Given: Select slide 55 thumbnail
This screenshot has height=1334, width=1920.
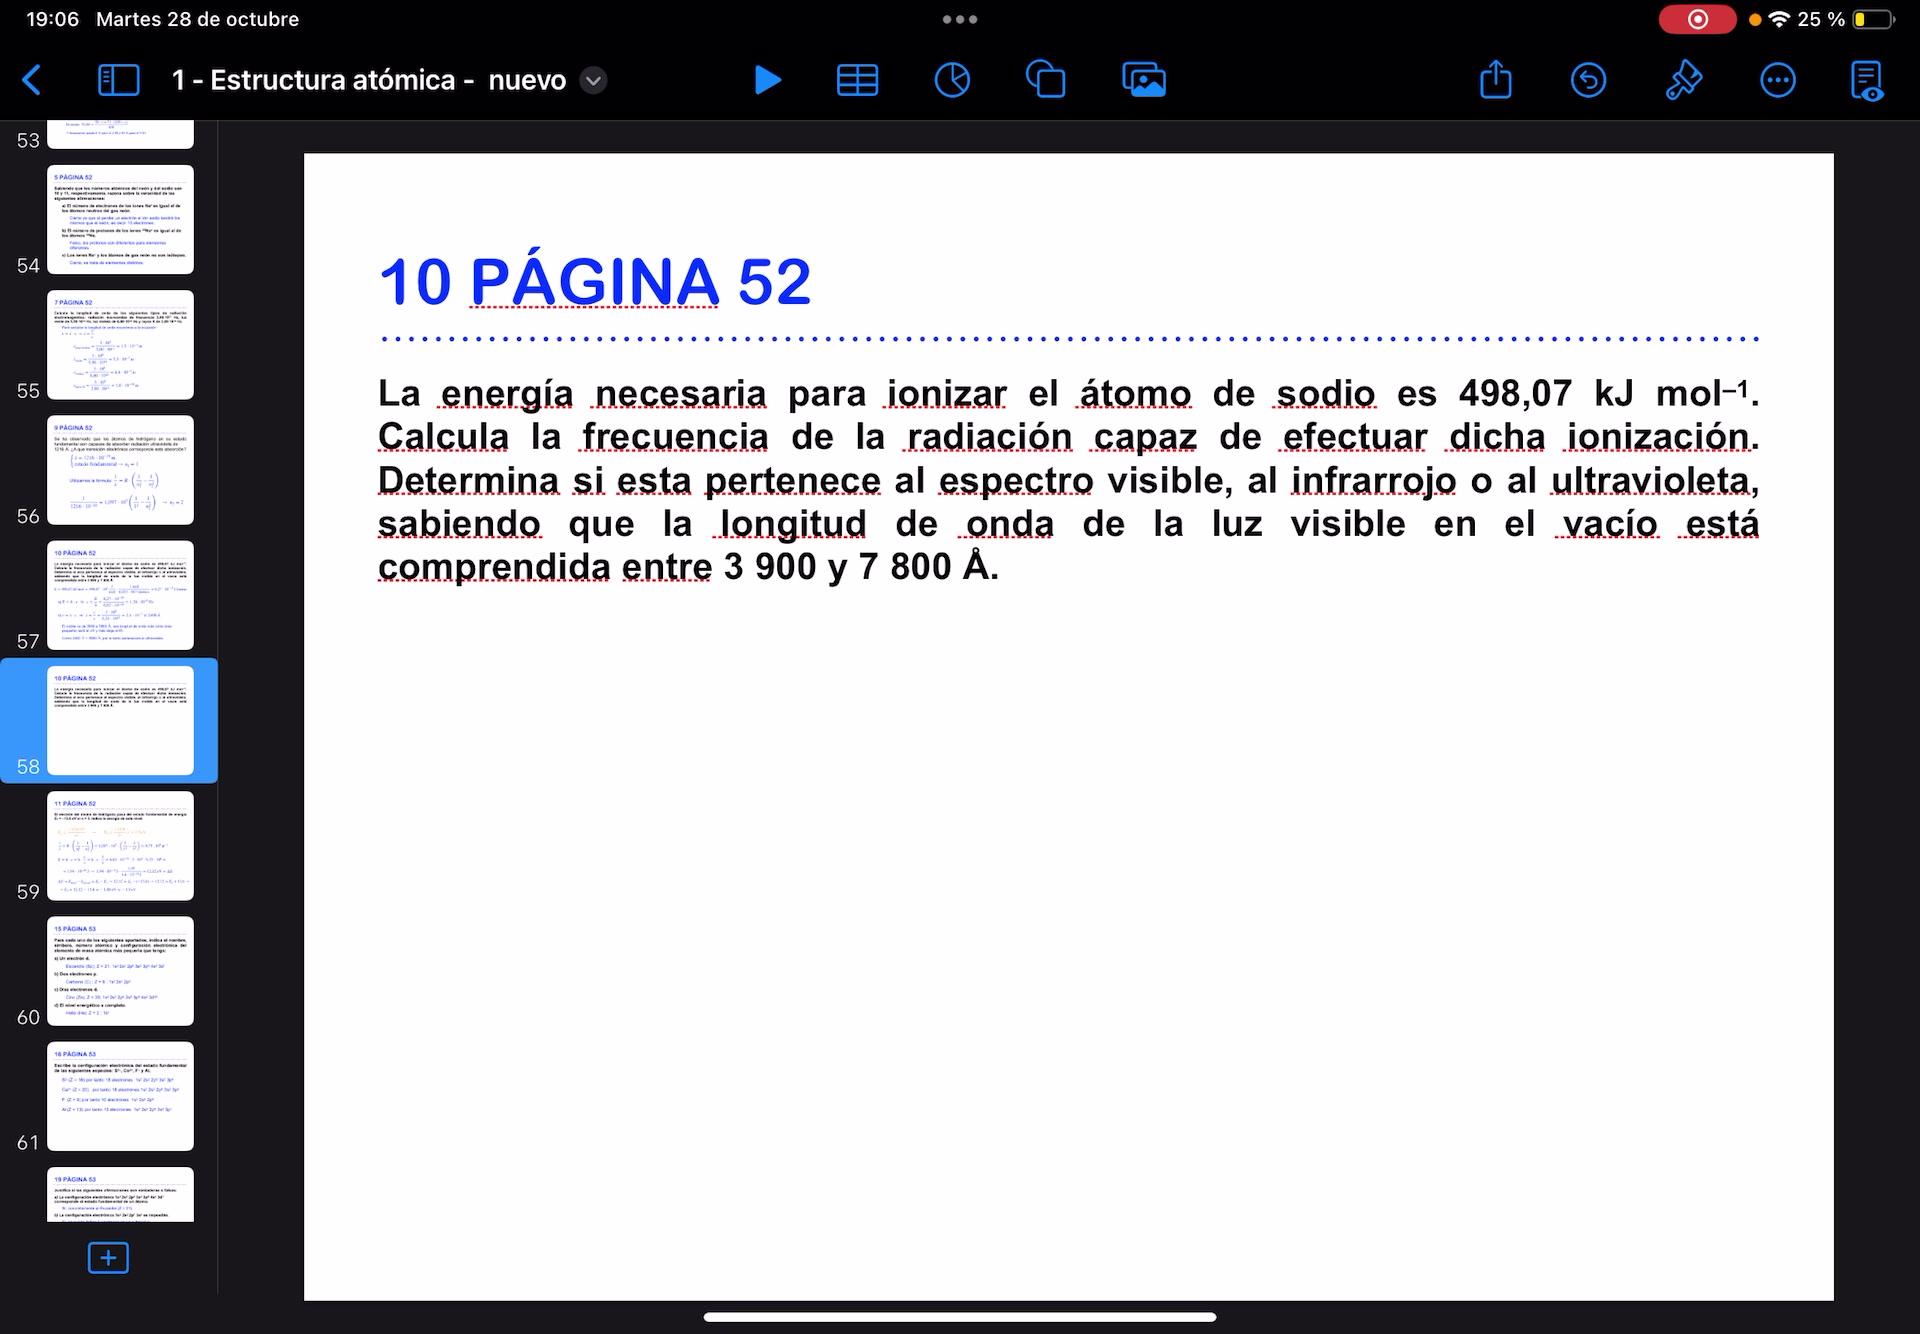Looking at the screenshot, I should point(120,344).
